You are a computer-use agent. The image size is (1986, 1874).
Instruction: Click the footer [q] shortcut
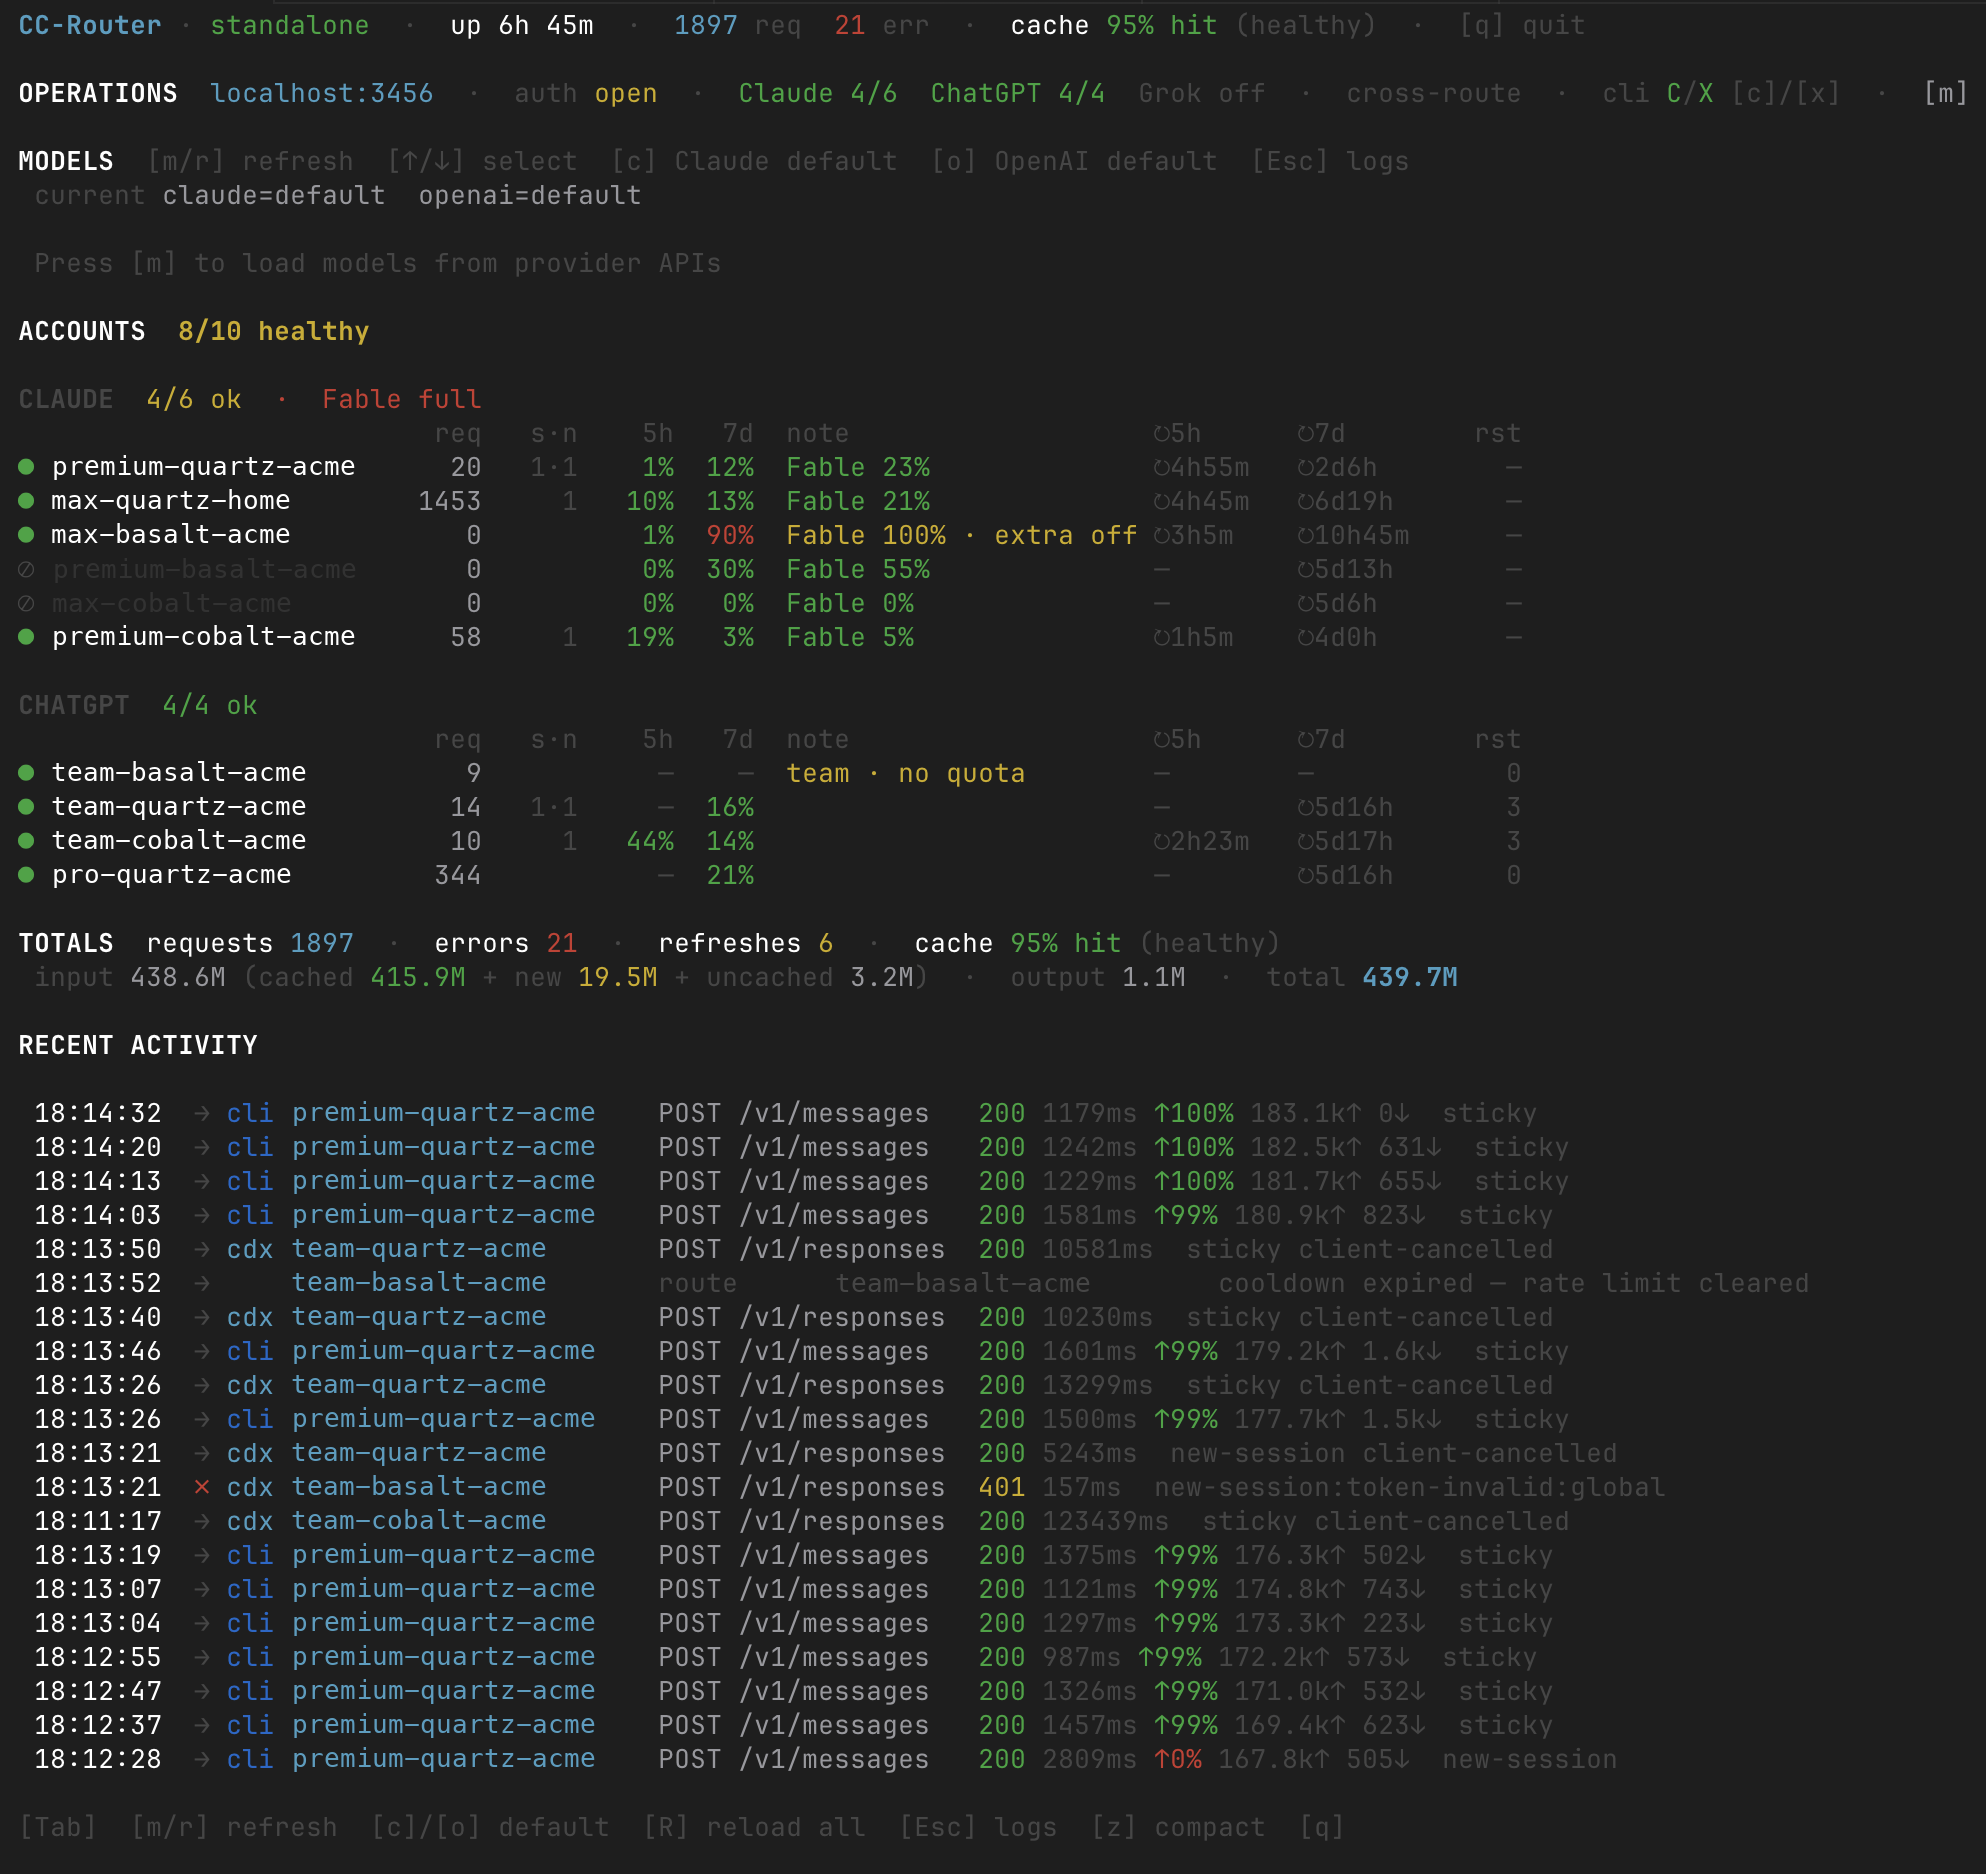pos(1322,1827)
